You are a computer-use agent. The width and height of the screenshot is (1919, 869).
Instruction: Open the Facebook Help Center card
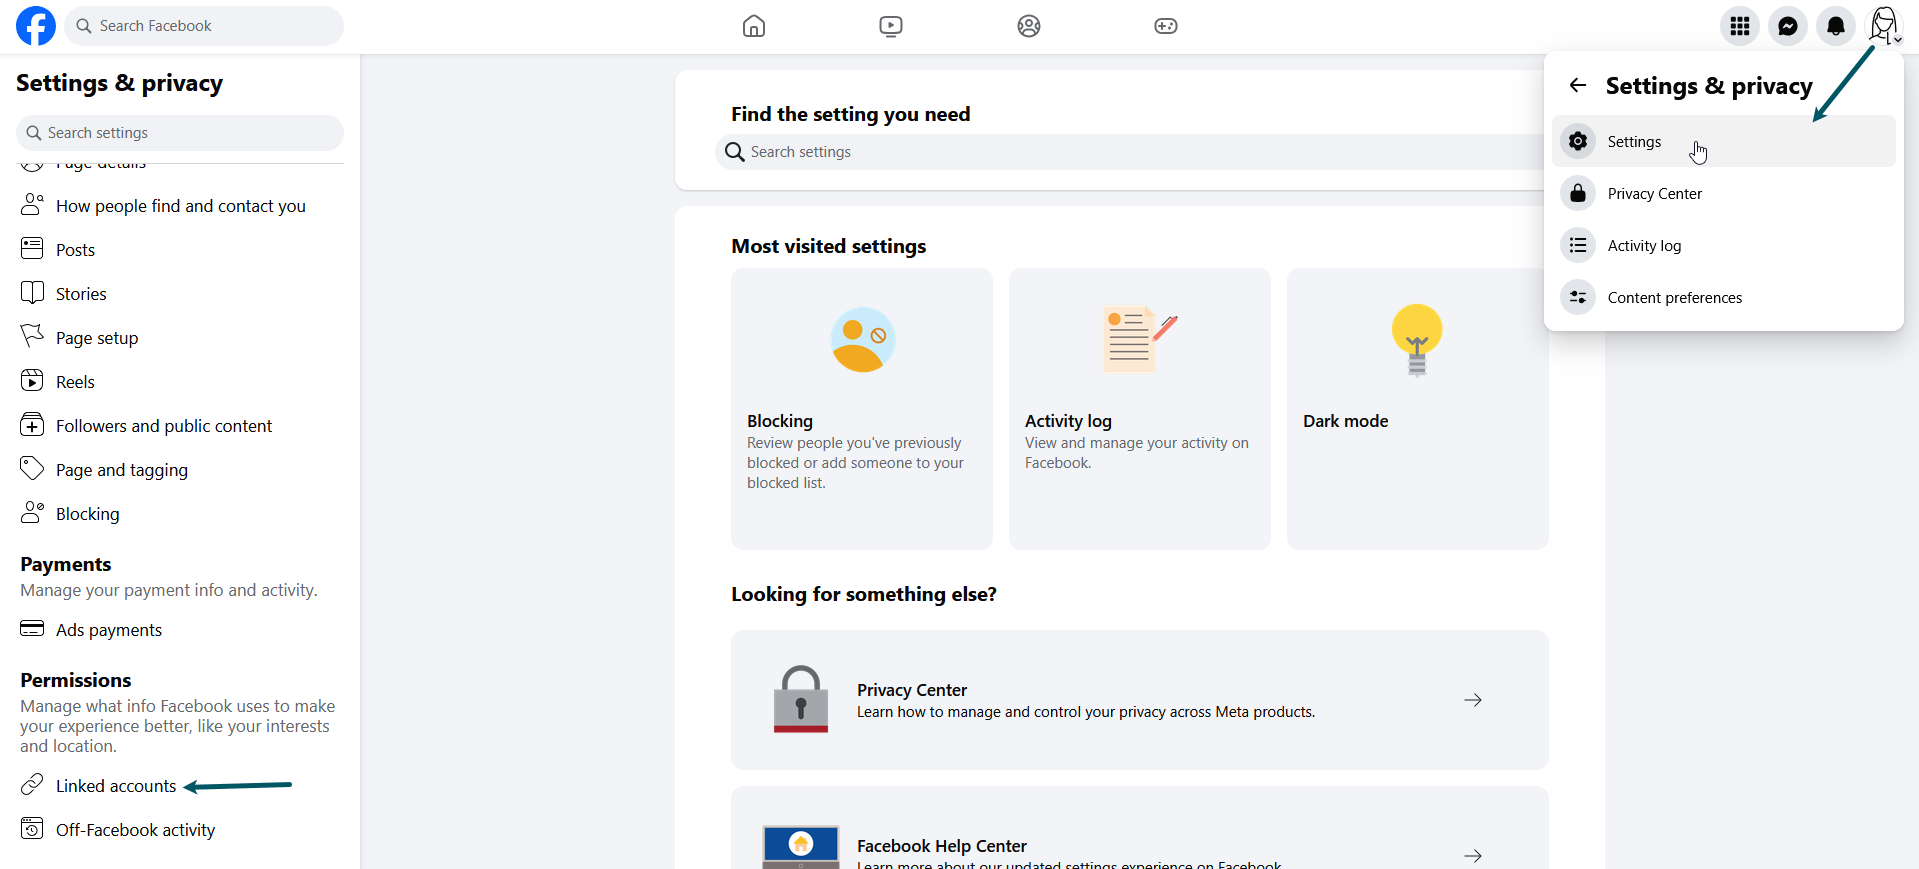click(1140, 828)
